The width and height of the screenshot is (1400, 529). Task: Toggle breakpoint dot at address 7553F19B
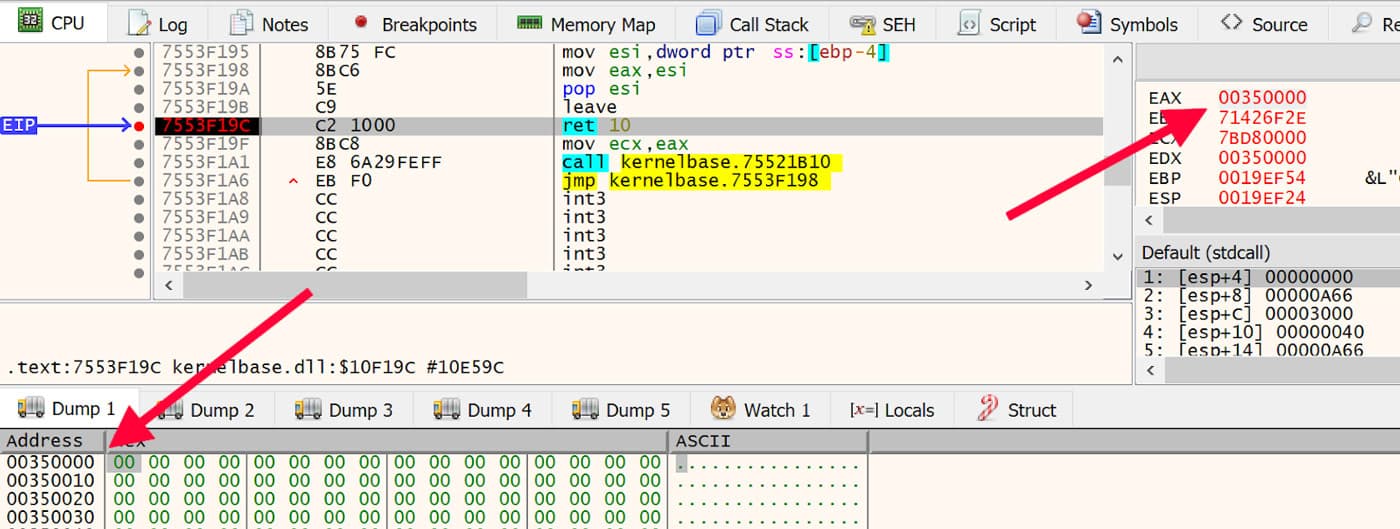click(139, 107)
